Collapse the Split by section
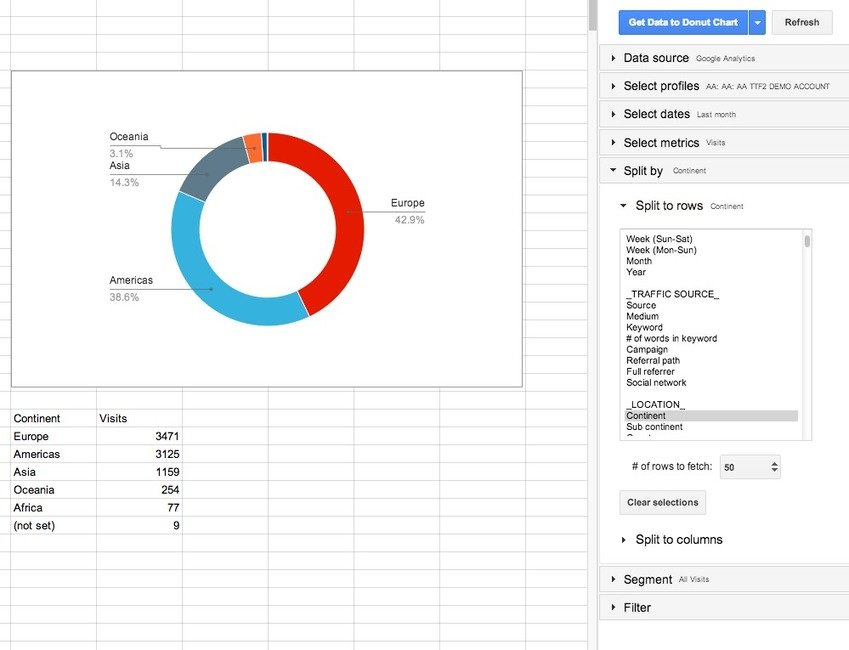Viewport: 849px width, 650px height. coord(724,171)
